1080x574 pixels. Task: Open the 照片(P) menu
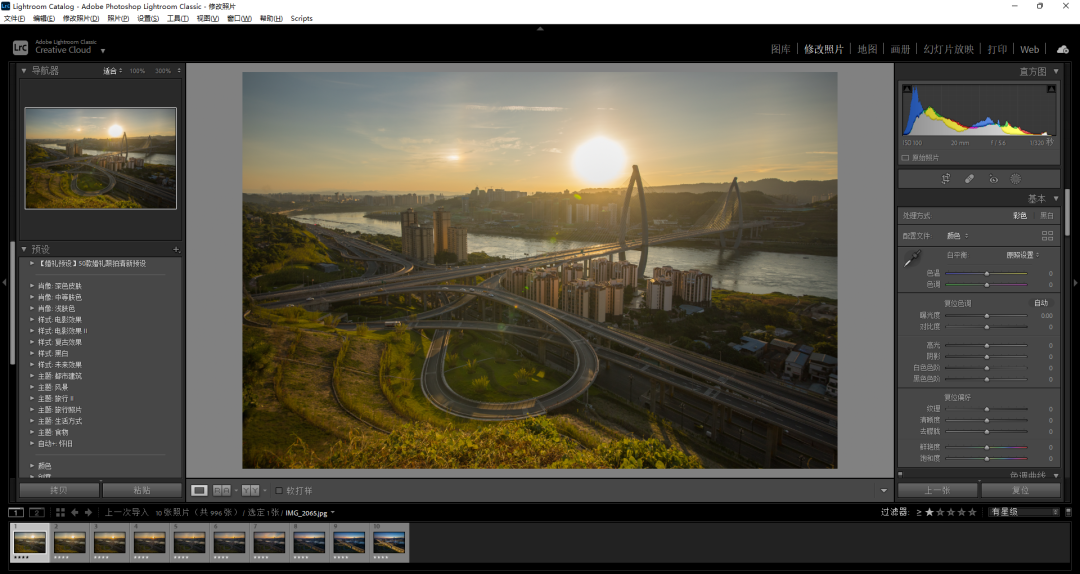(x=118, y=18)
